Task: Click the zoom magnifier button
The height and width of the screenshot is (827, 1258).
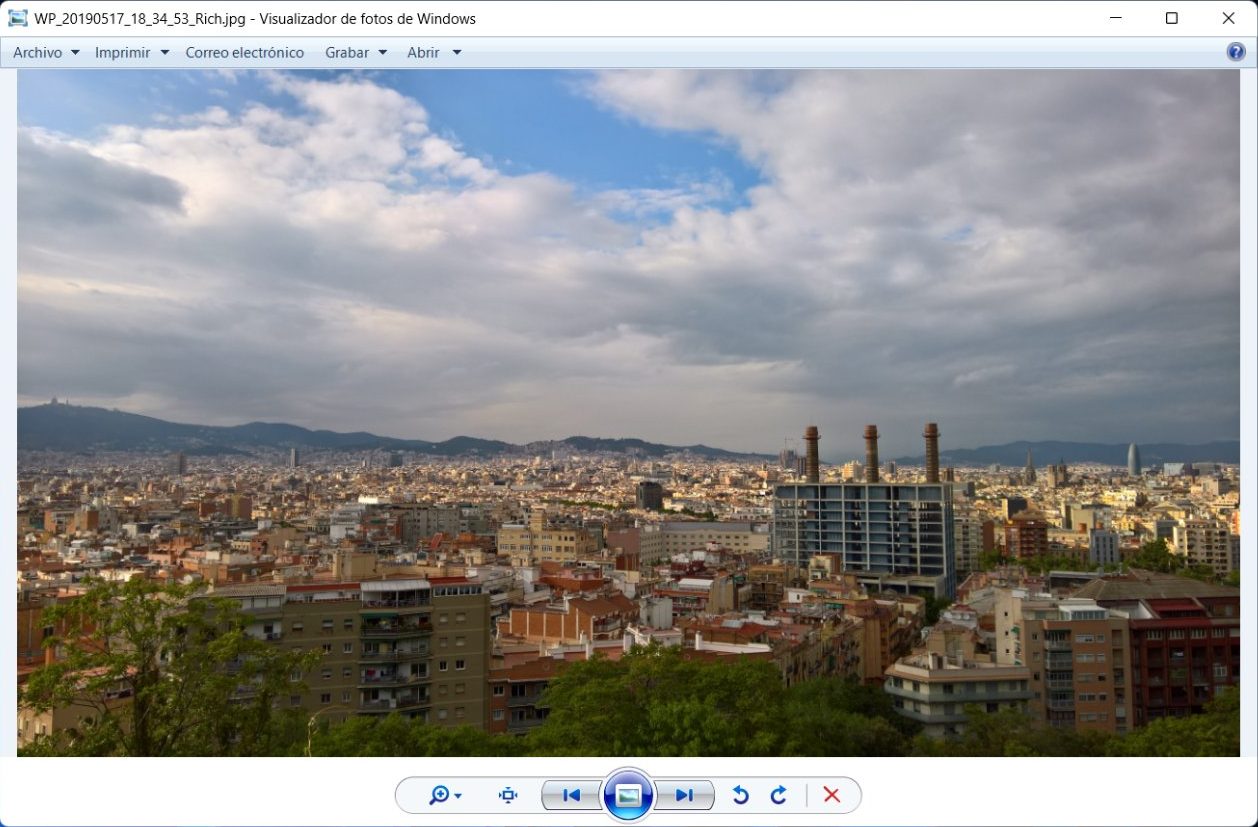Action: (439, 795)
